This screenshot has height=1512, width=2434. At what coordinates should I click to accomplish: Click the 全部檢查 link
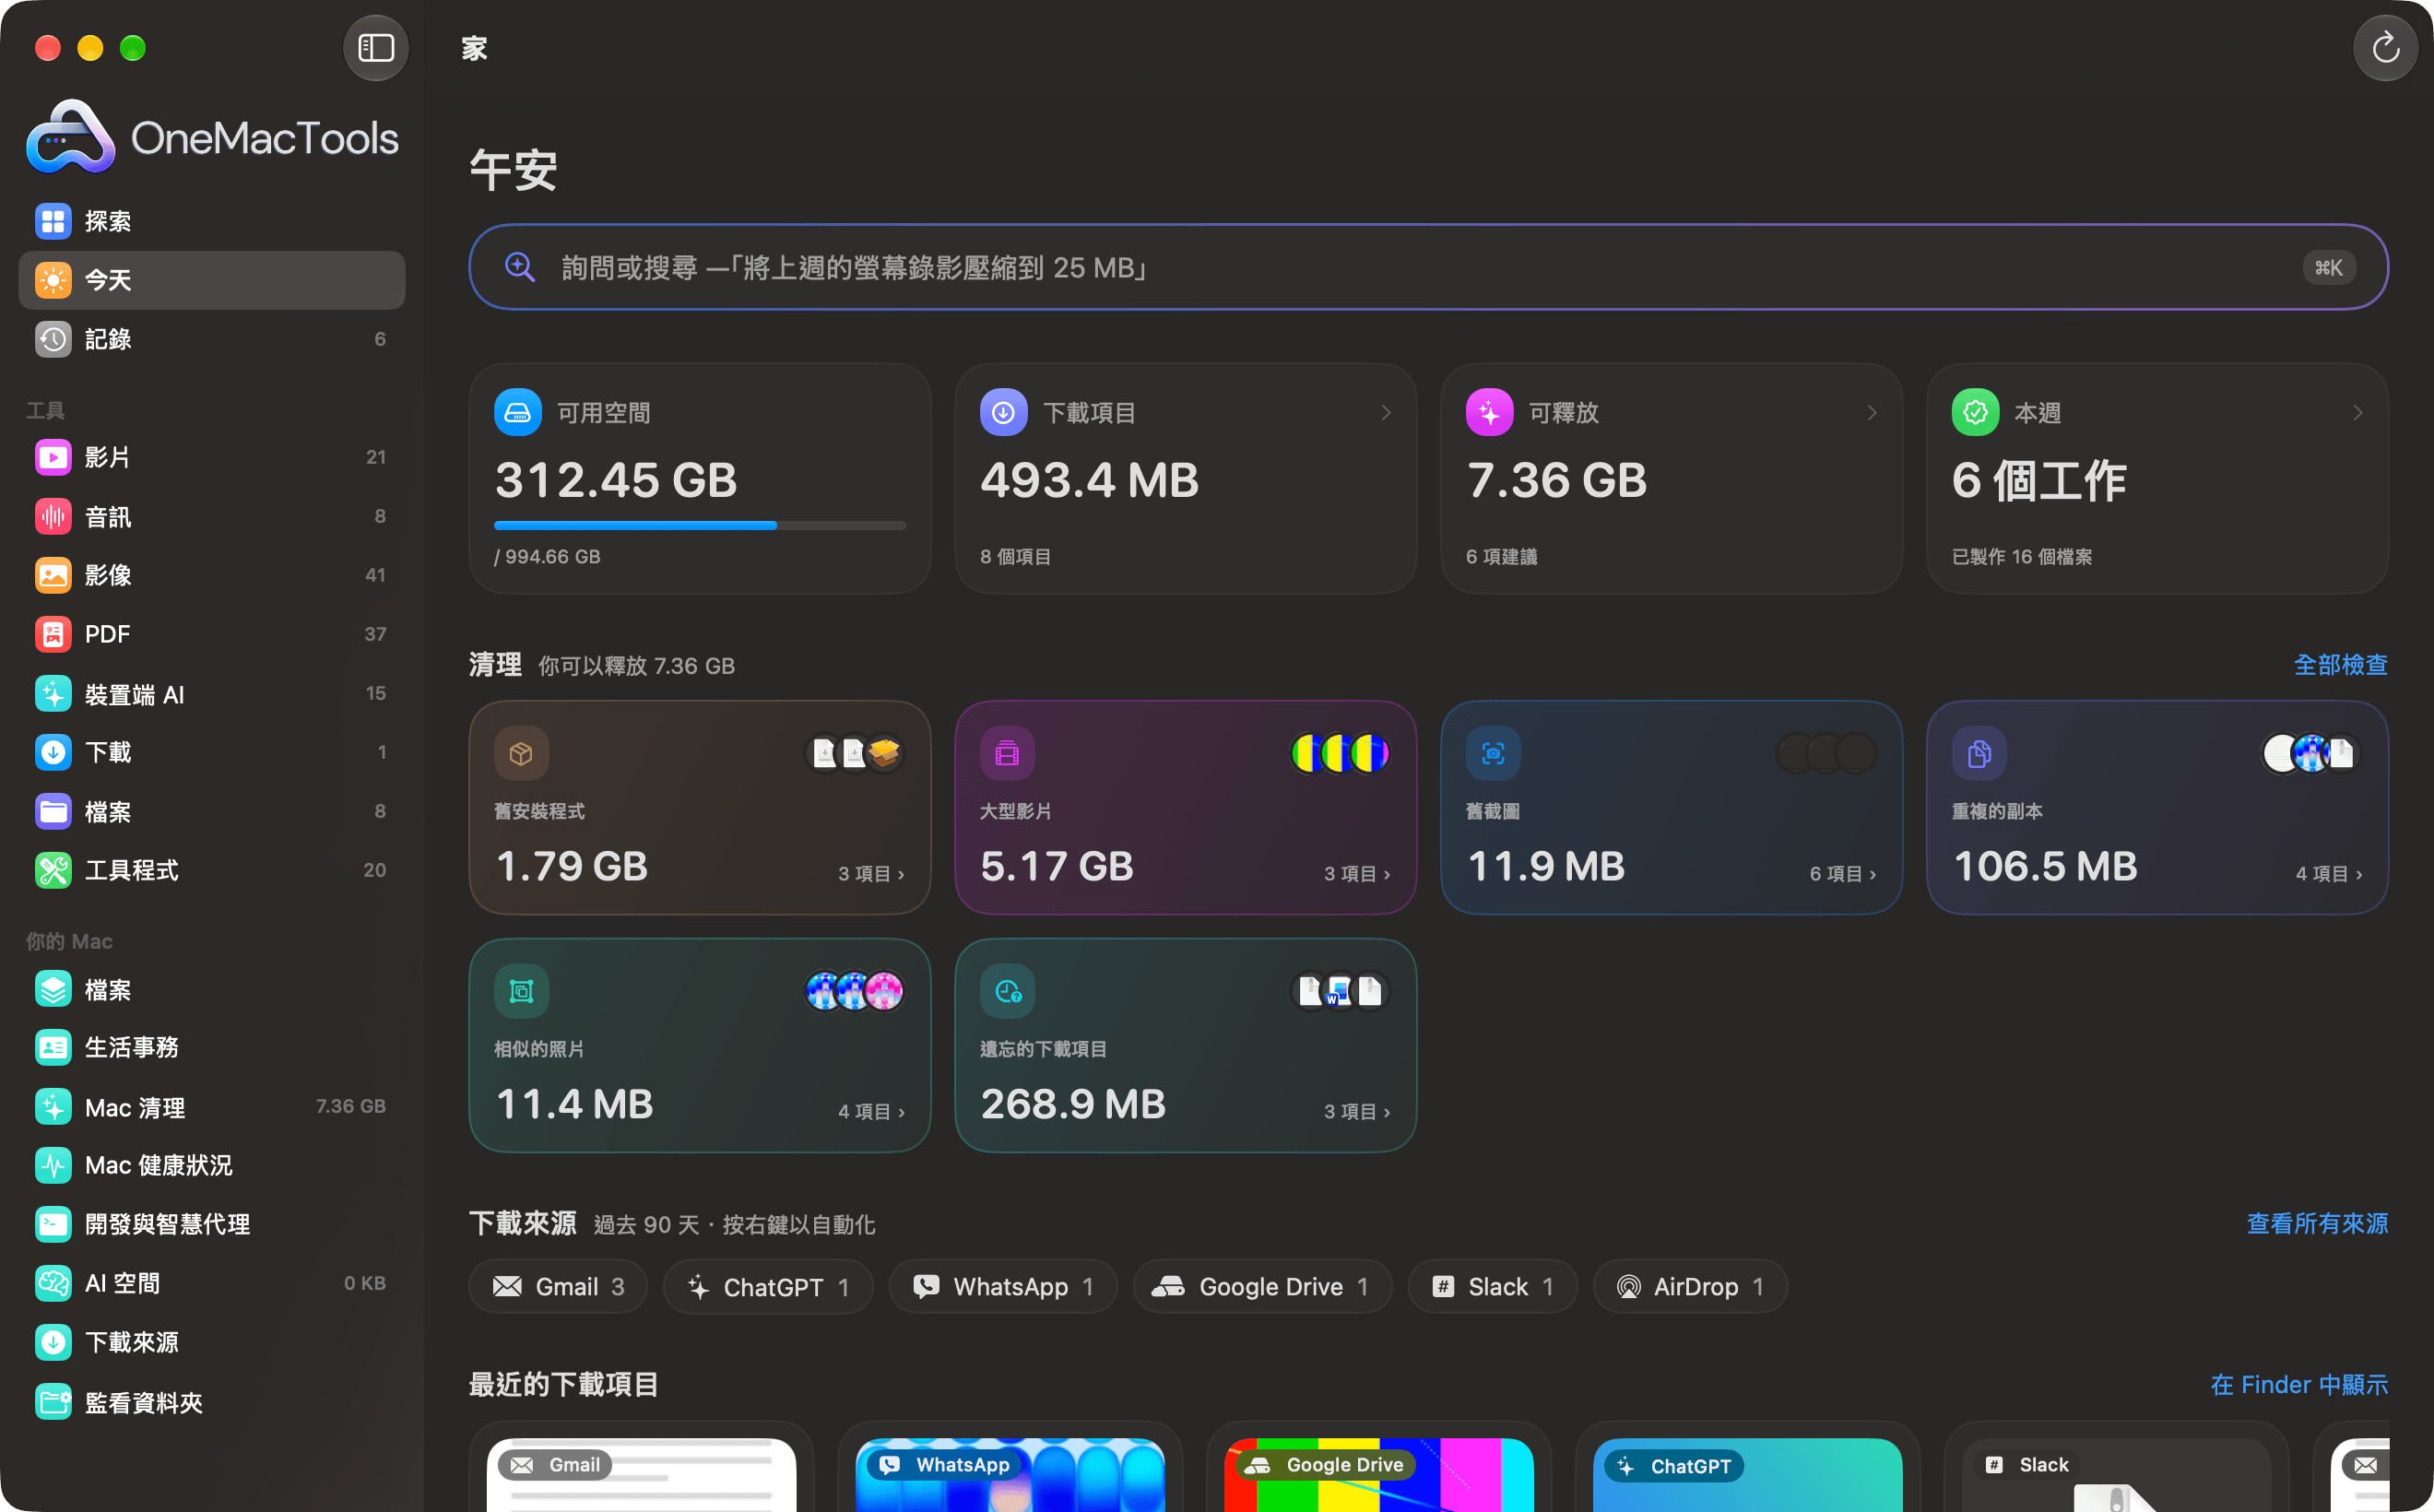2340,665
